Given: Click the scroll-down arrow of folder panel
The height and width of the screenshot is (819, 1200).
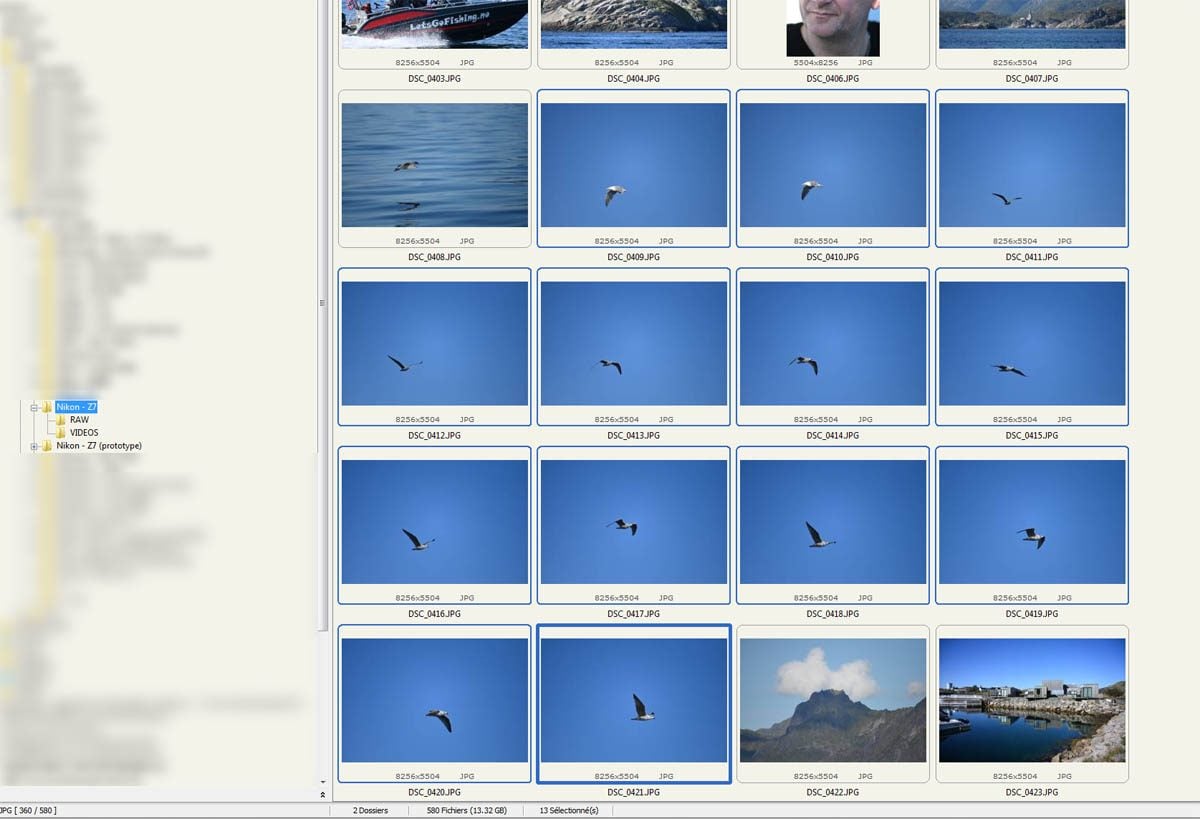Looking at the screenshot, I should click(322, 782).
